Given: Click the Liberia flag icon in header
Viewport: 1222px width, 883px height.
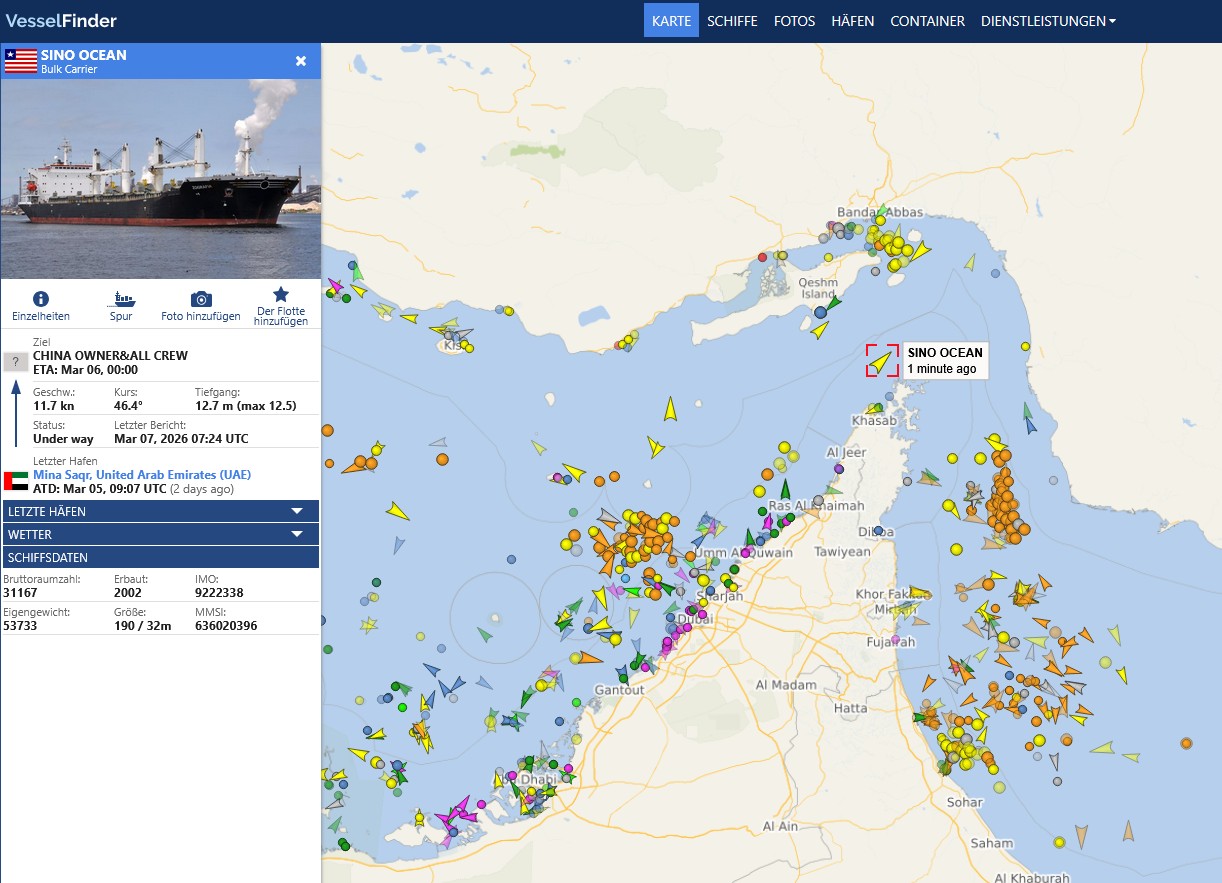Looking at the screenshot, I should 20,61.
